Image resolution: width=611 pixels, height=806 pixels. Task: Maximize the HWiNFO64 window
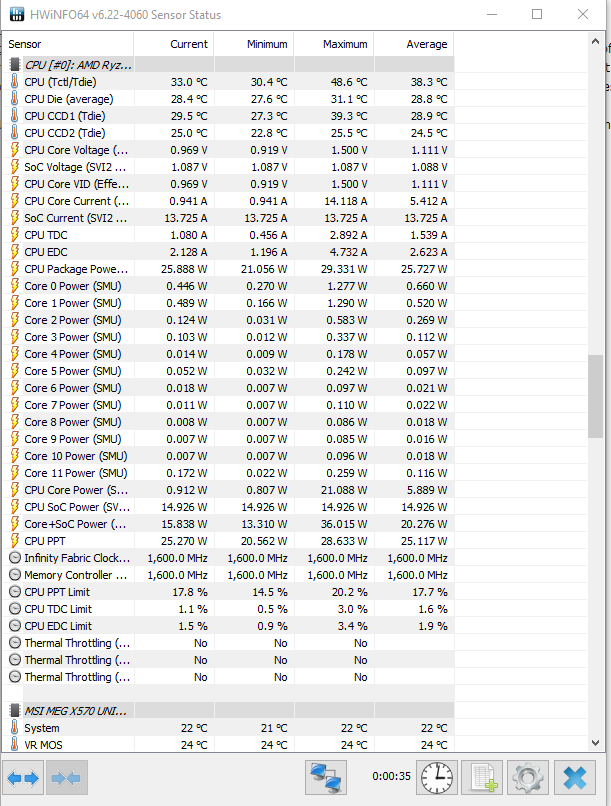click(x=537, y=14)
